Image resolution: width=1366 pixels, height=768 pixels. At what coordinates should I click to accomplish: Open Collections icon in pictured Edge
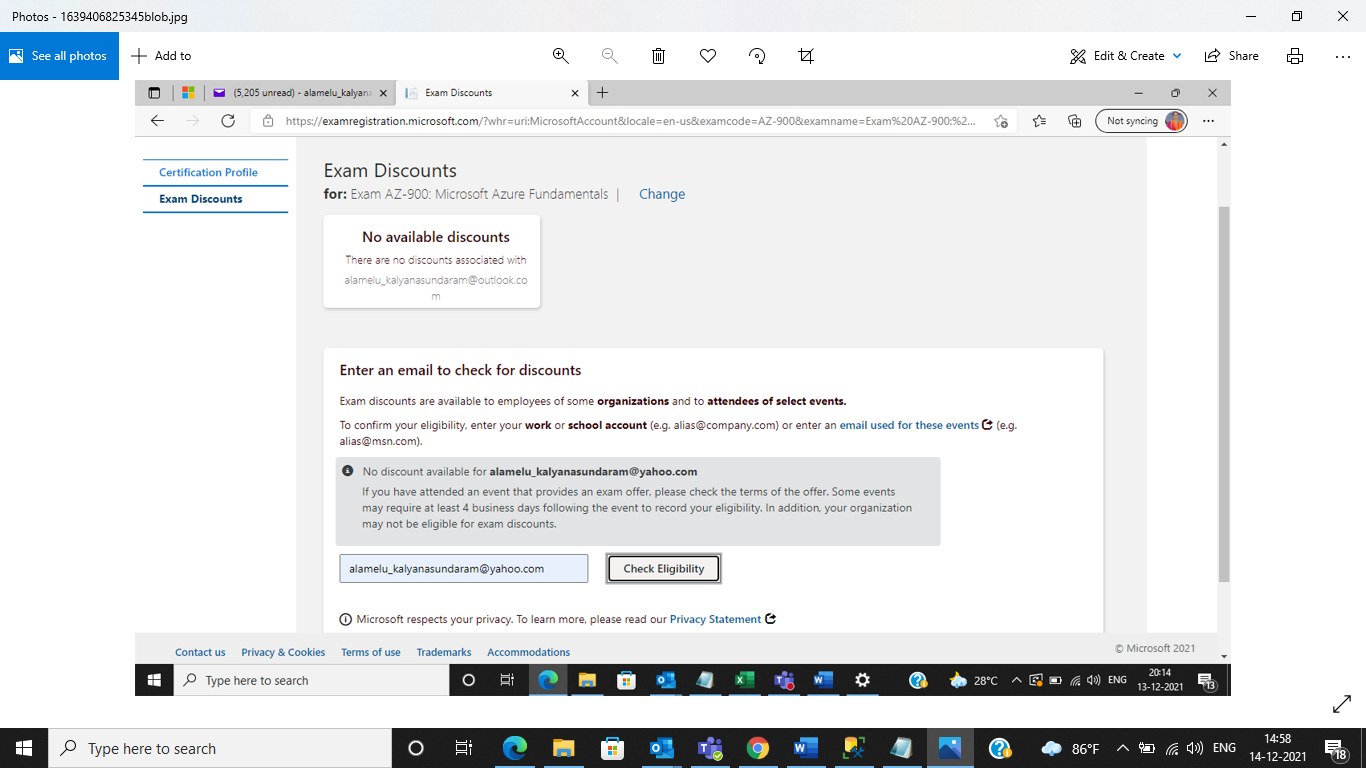(x=1075, y=121)
